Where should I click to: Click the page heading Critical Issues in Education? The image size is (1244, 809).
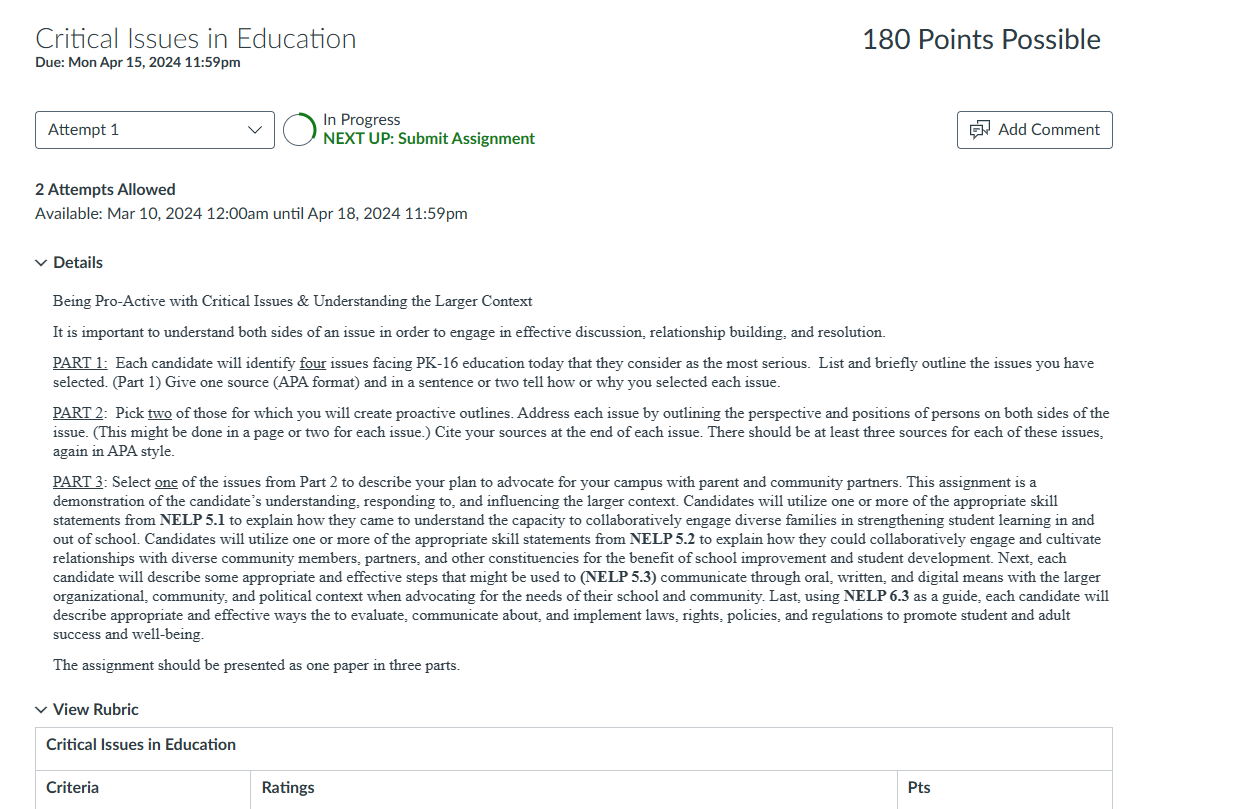point(196,39)
